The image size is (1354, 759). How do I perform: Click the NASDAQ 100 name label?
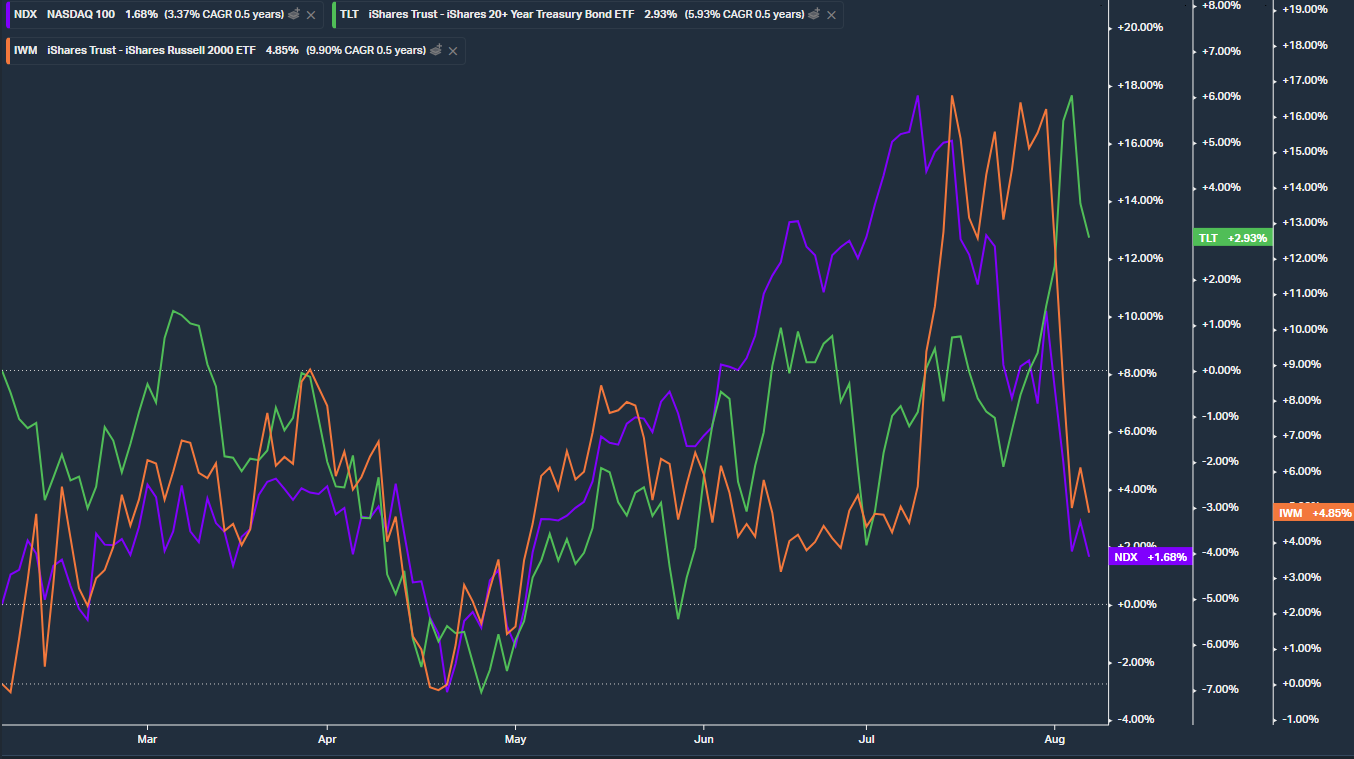pos(82,15)
